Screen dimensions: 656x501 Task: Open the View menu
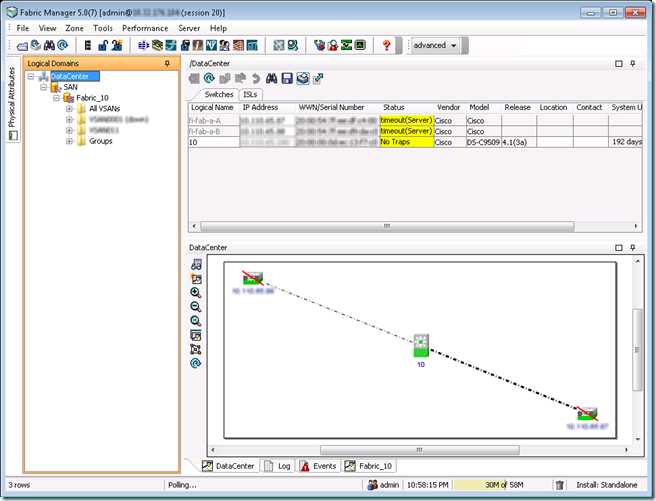pyautogui.click(x=47, y=28)
